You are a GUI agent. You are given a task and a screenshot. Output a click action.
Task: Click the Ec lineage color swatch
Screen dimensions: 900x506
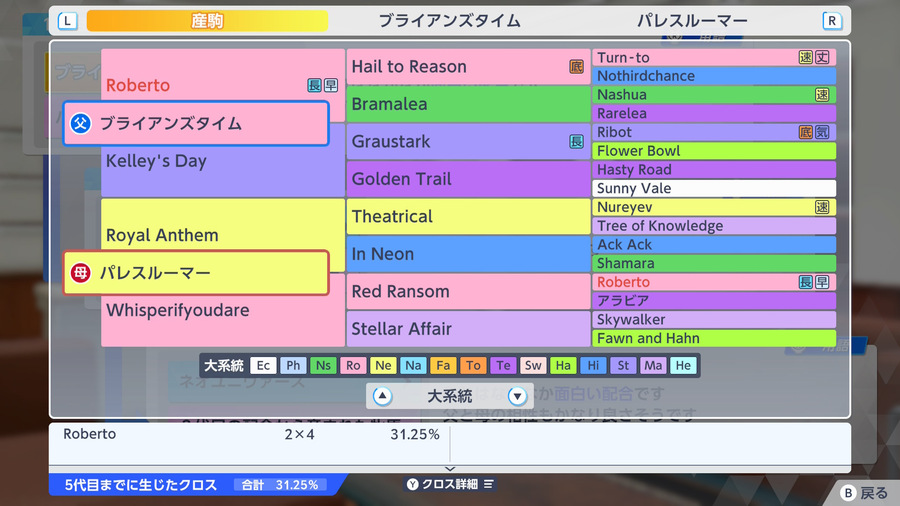[x=263, y=365]
